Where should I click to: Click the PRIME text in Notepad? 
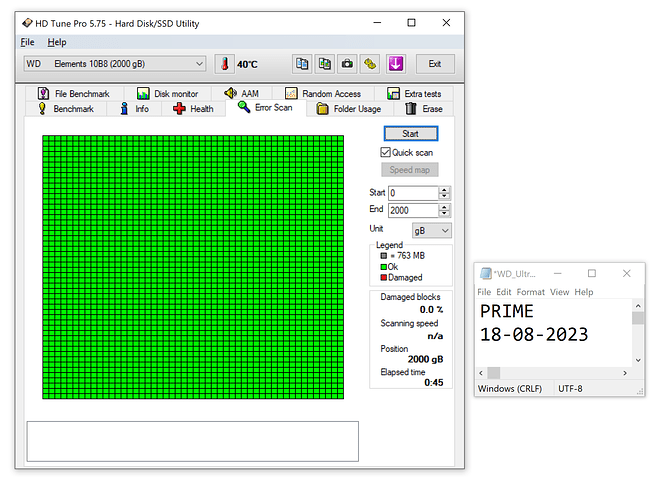(x=507, y=311)
